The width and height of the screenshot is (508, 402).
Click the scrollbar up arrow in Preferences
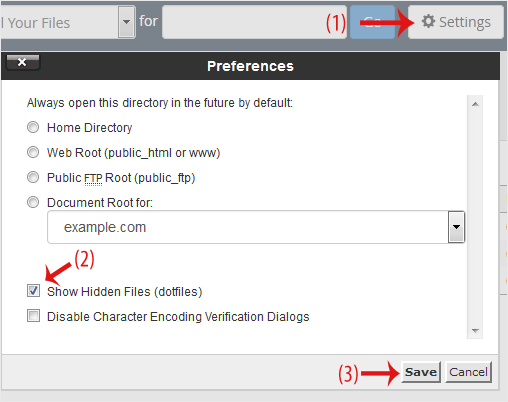pyautogui.click(x=475, y=104)
